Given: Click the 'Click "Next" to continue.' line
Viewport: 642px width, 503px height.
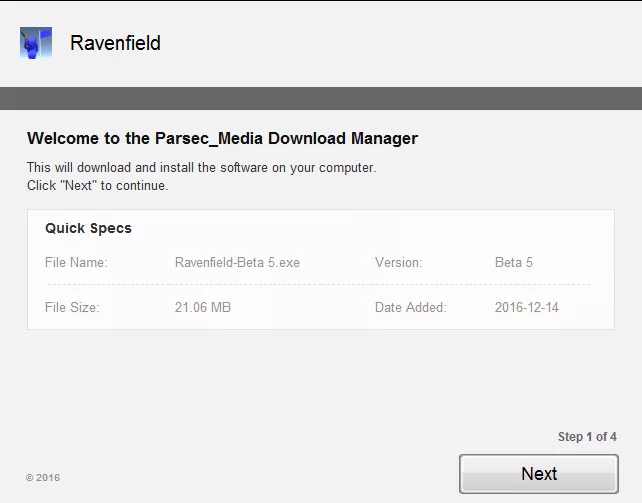Looking at the screenshot, I should pos(97,185).
